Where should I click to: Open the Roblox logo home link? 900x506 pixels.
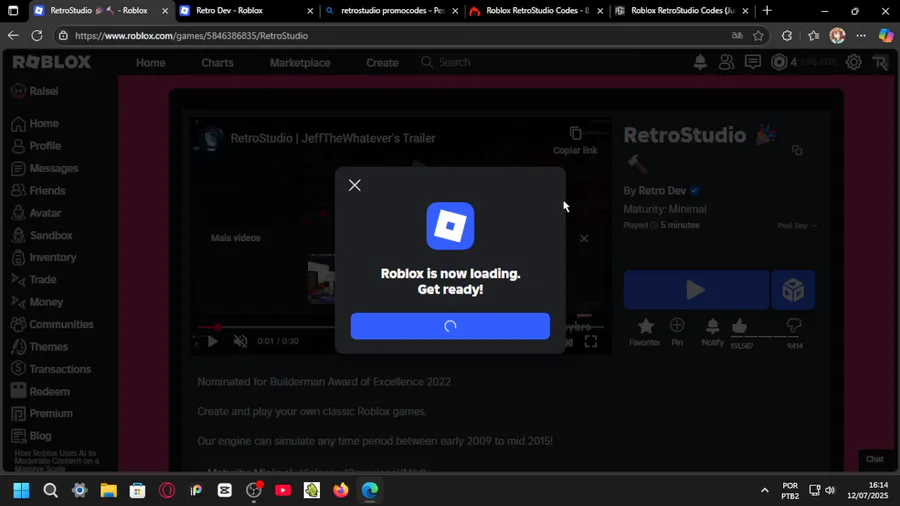pos(52,62)
